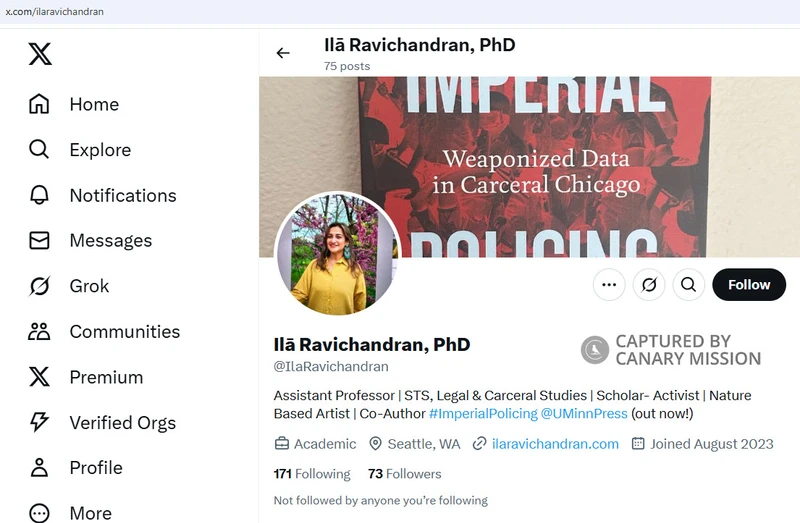
Task: Open the Communities people icon
Action: coord(39,332)
